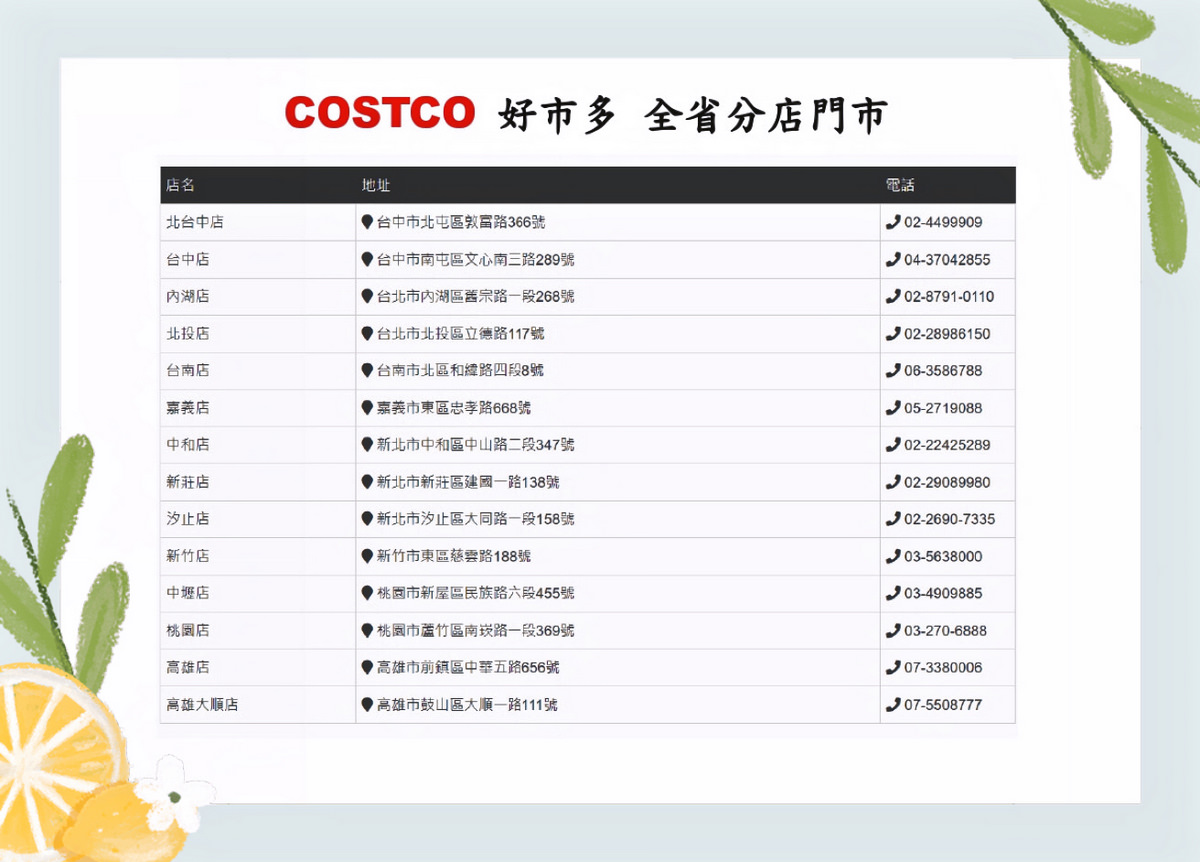Click the location pin beside 桃園市蘆竹區南崁路一段369號
Screen dimensions: 1200x862
tap(367, 631)
